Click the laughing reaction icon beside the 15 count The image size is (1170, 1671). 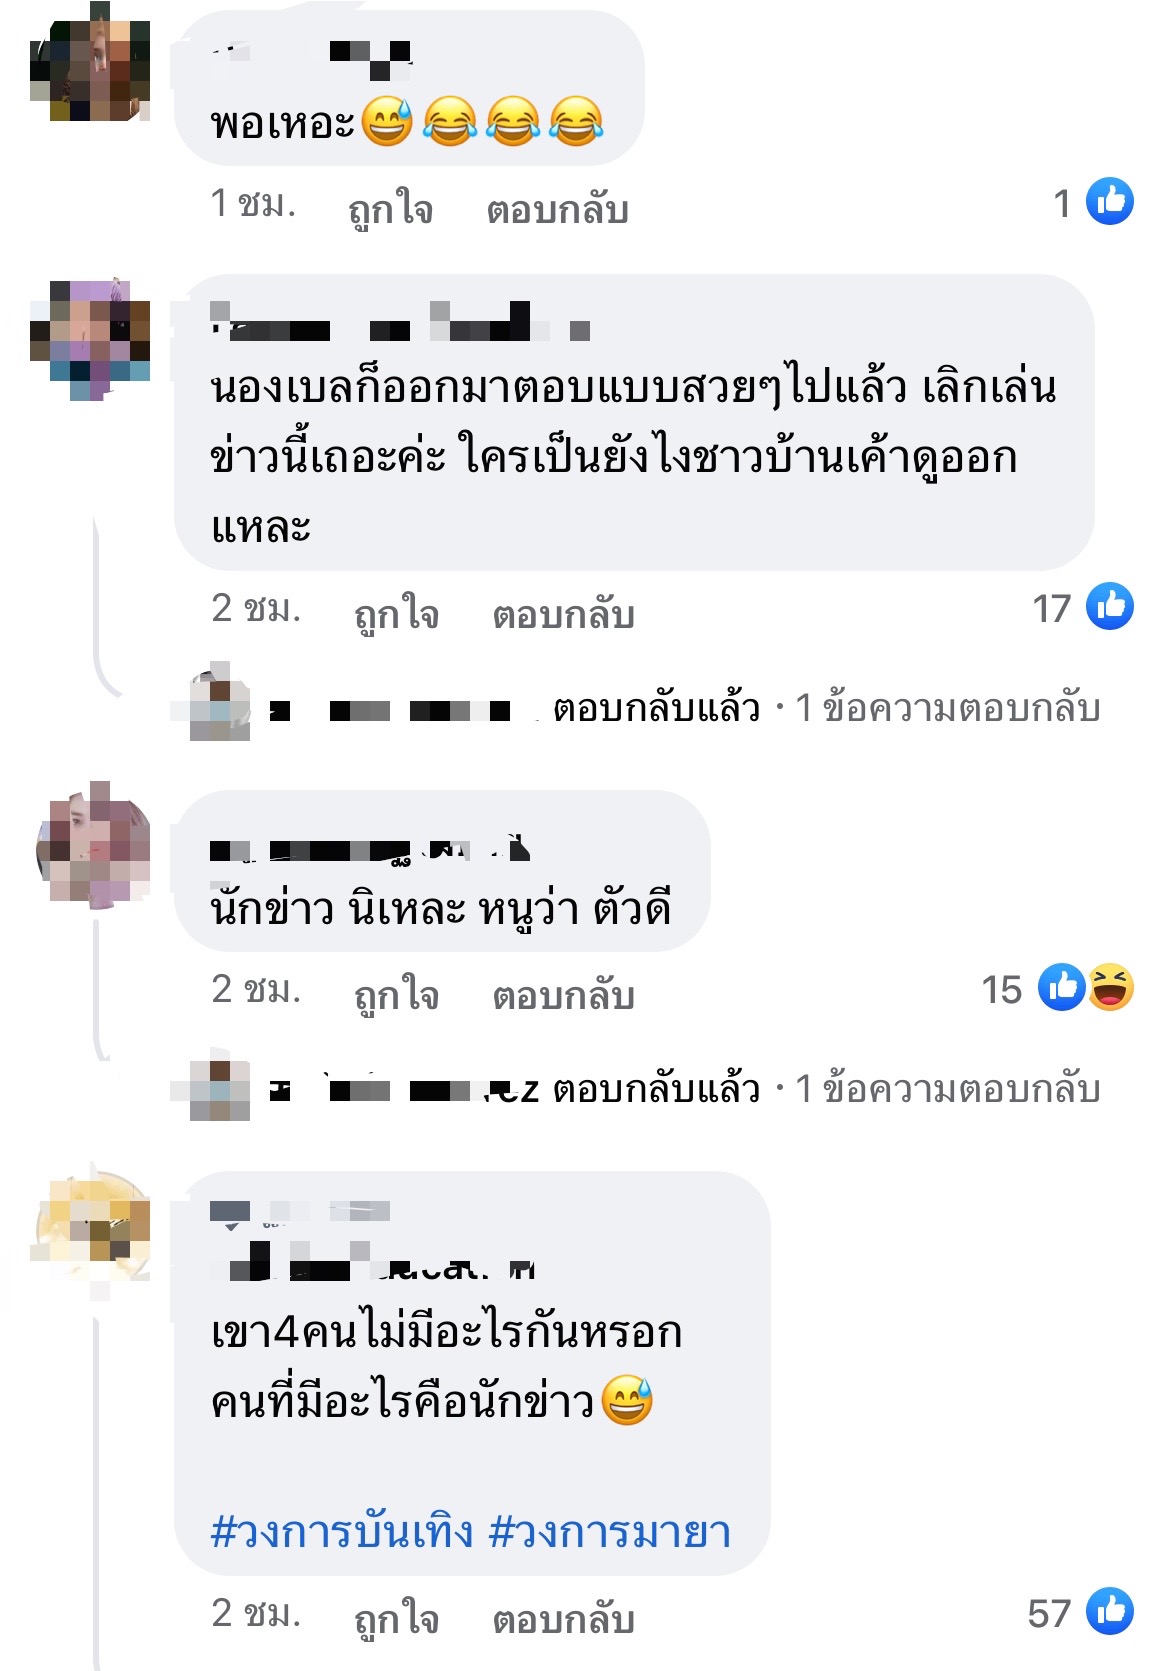(1111, 987)
